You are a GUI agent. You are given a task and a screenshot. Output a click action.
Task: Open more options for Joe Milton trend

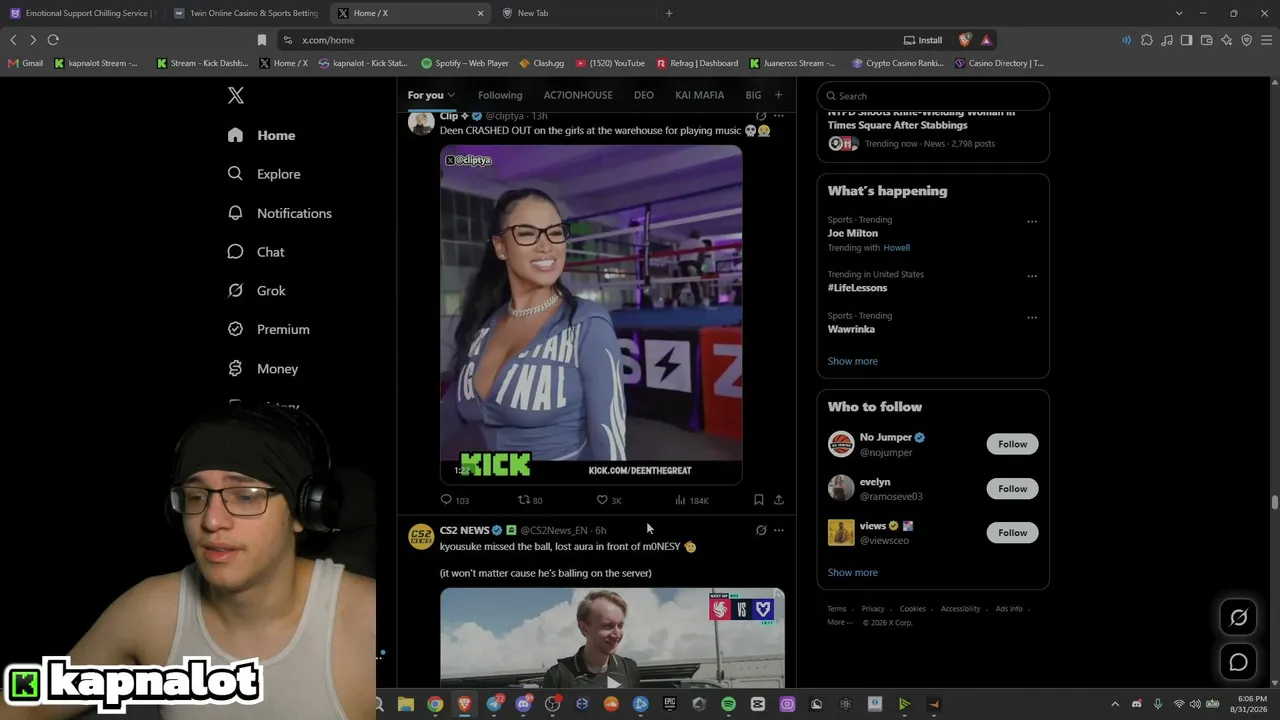1032,222
